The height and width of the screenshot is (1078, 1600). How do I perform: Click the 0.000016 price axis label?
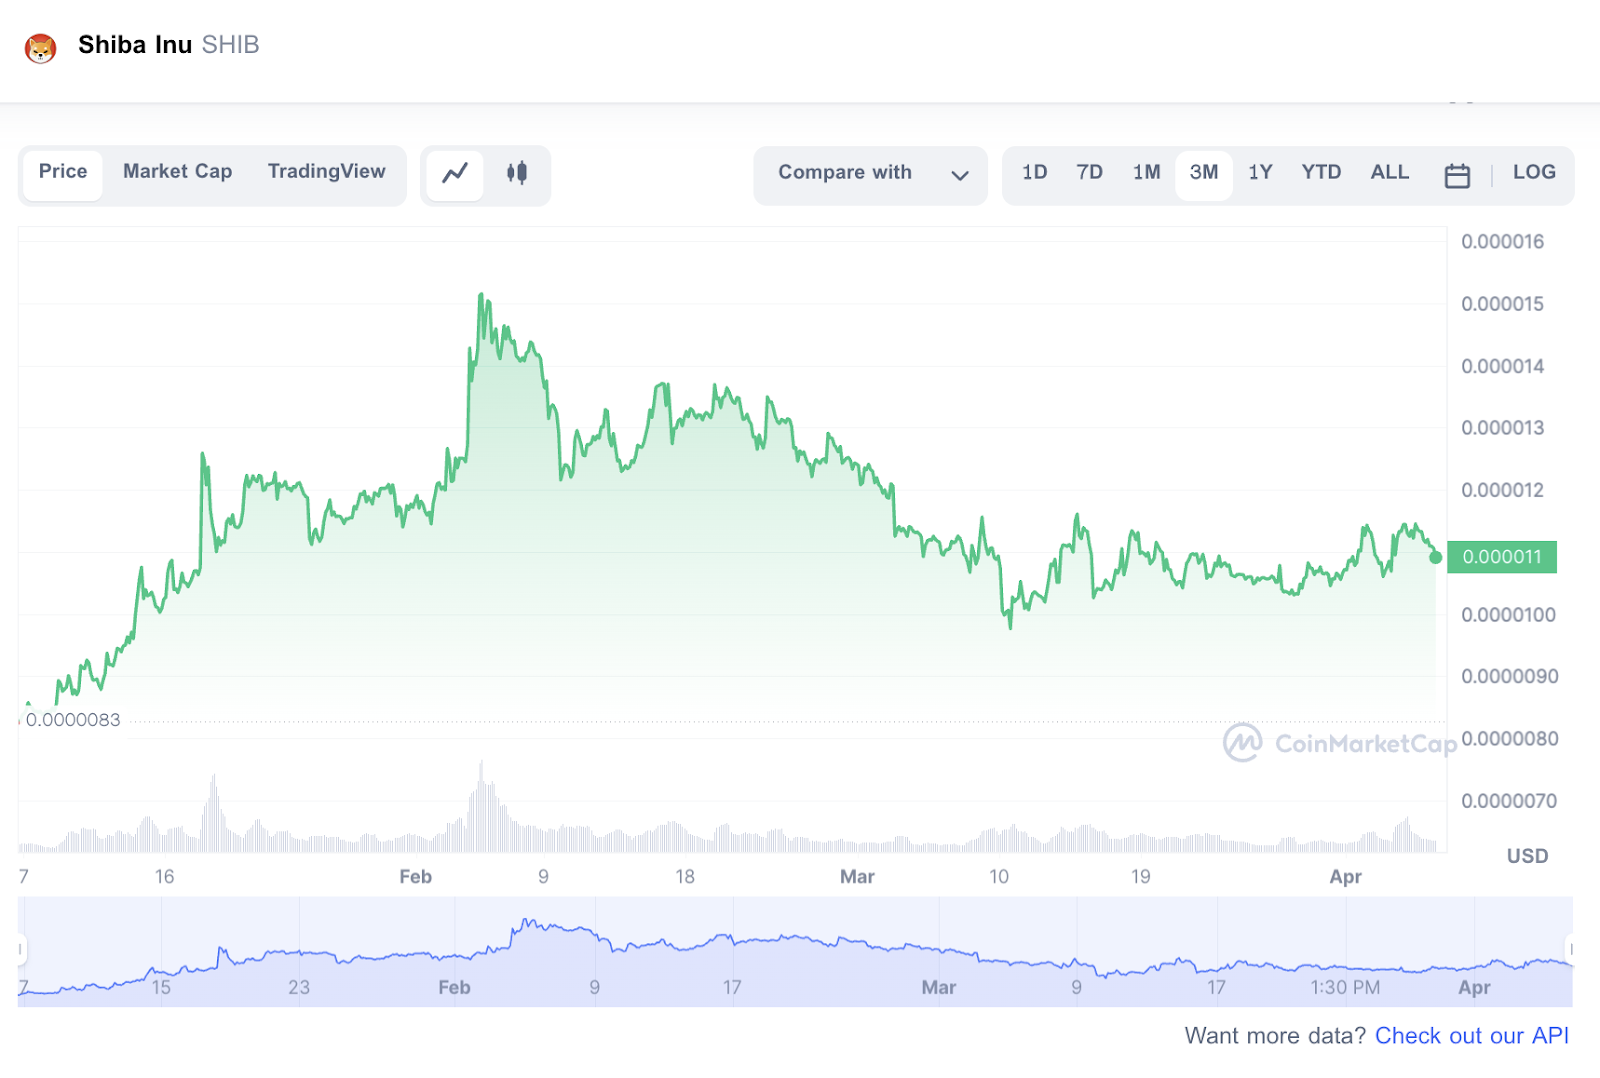[1502, 242]
